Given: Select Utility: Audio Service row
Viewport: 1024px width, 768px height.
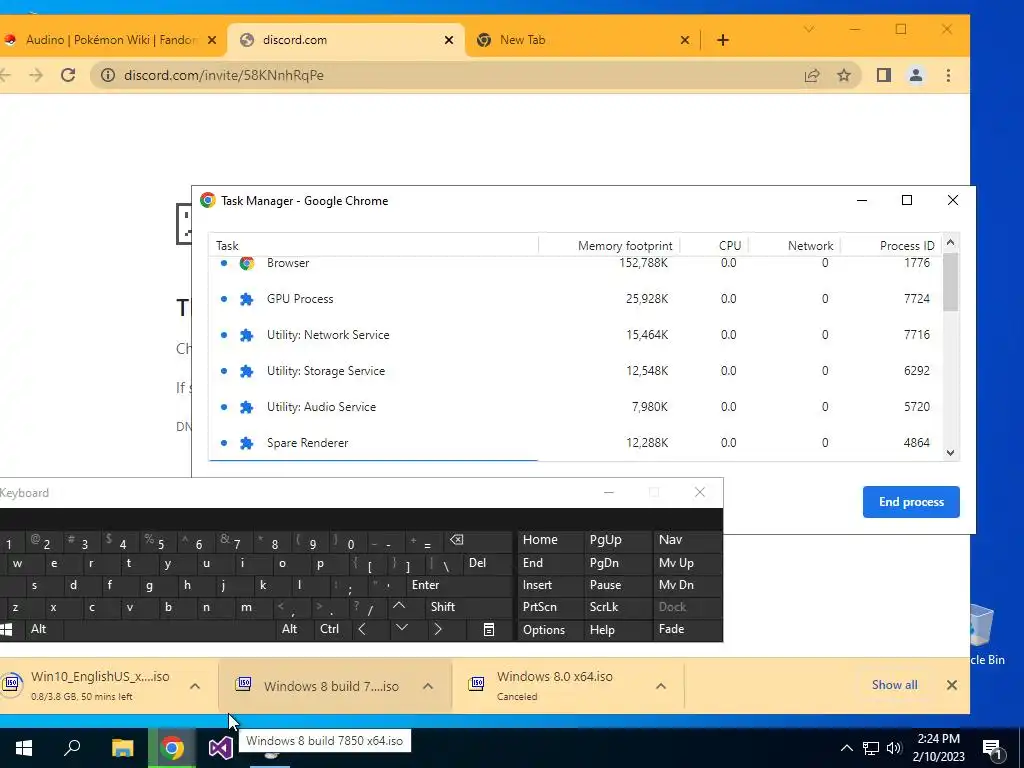Looking at the screenshot, I should pyautogui.click(x=575, y=407).
